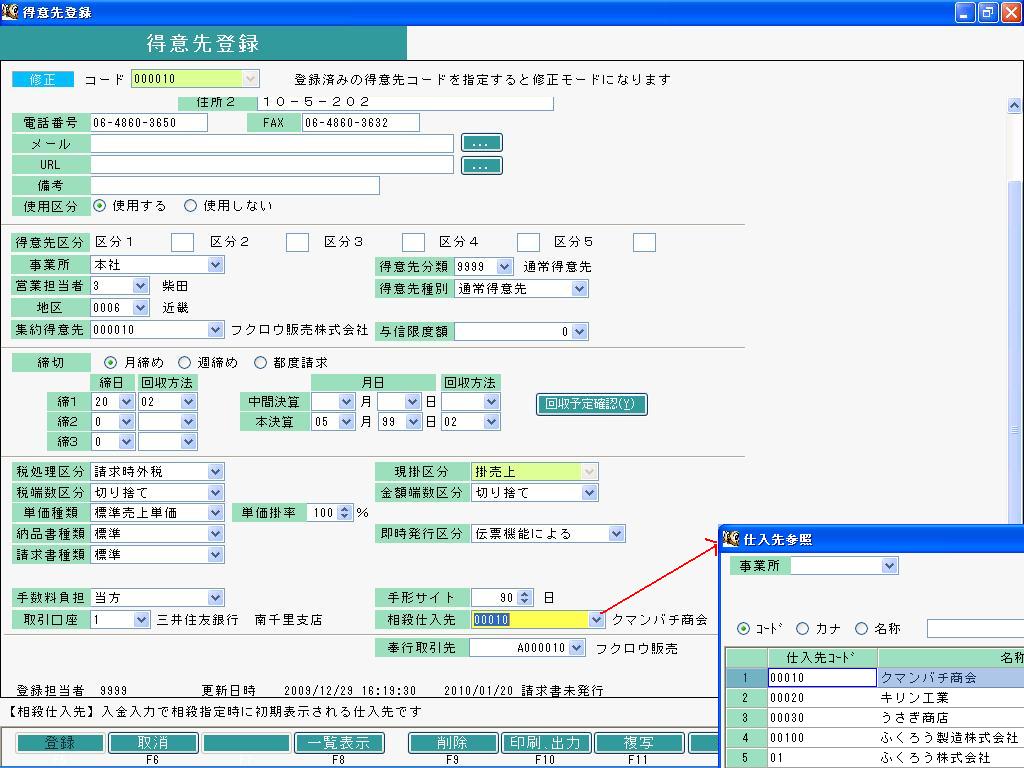Image resolution: width=1024 pixels, height=768 pixels.
Task: Select カナ search radio in 仕入先参照
Action: coord(802,628)
